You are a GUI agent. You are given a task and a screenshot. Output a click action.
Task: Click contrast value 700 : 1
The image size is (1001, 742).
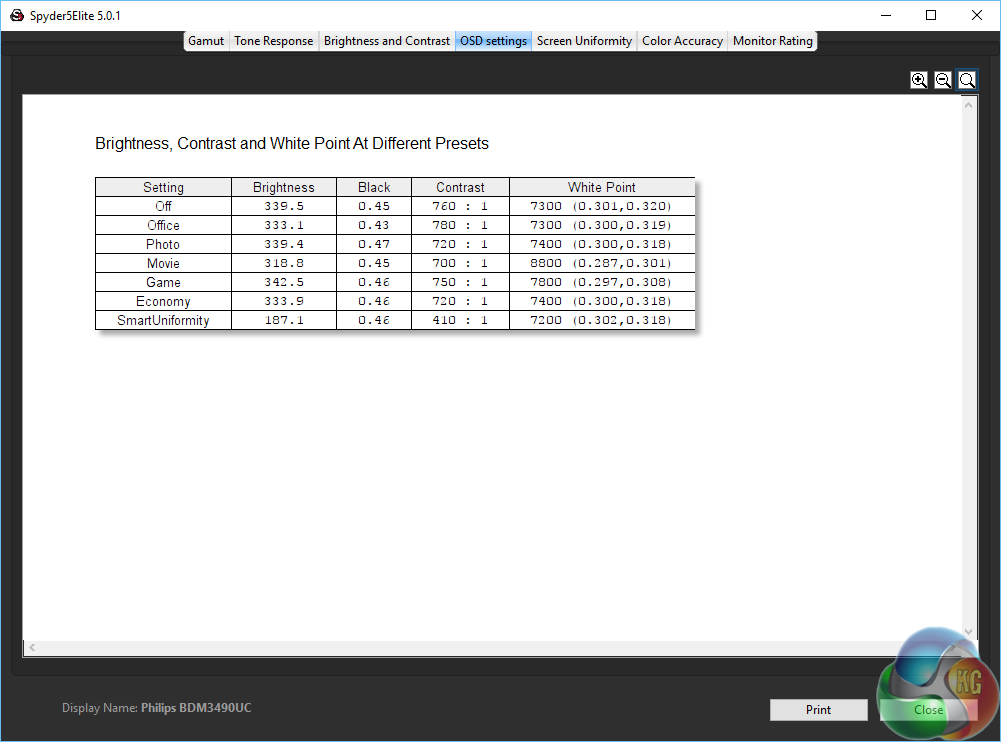460,263
